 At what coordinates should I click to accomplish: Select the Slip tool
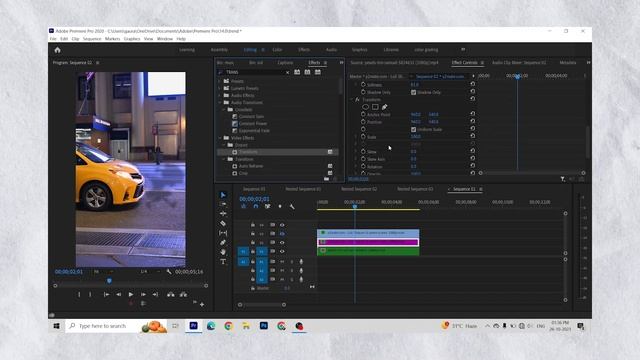click(x=223, y=233)
